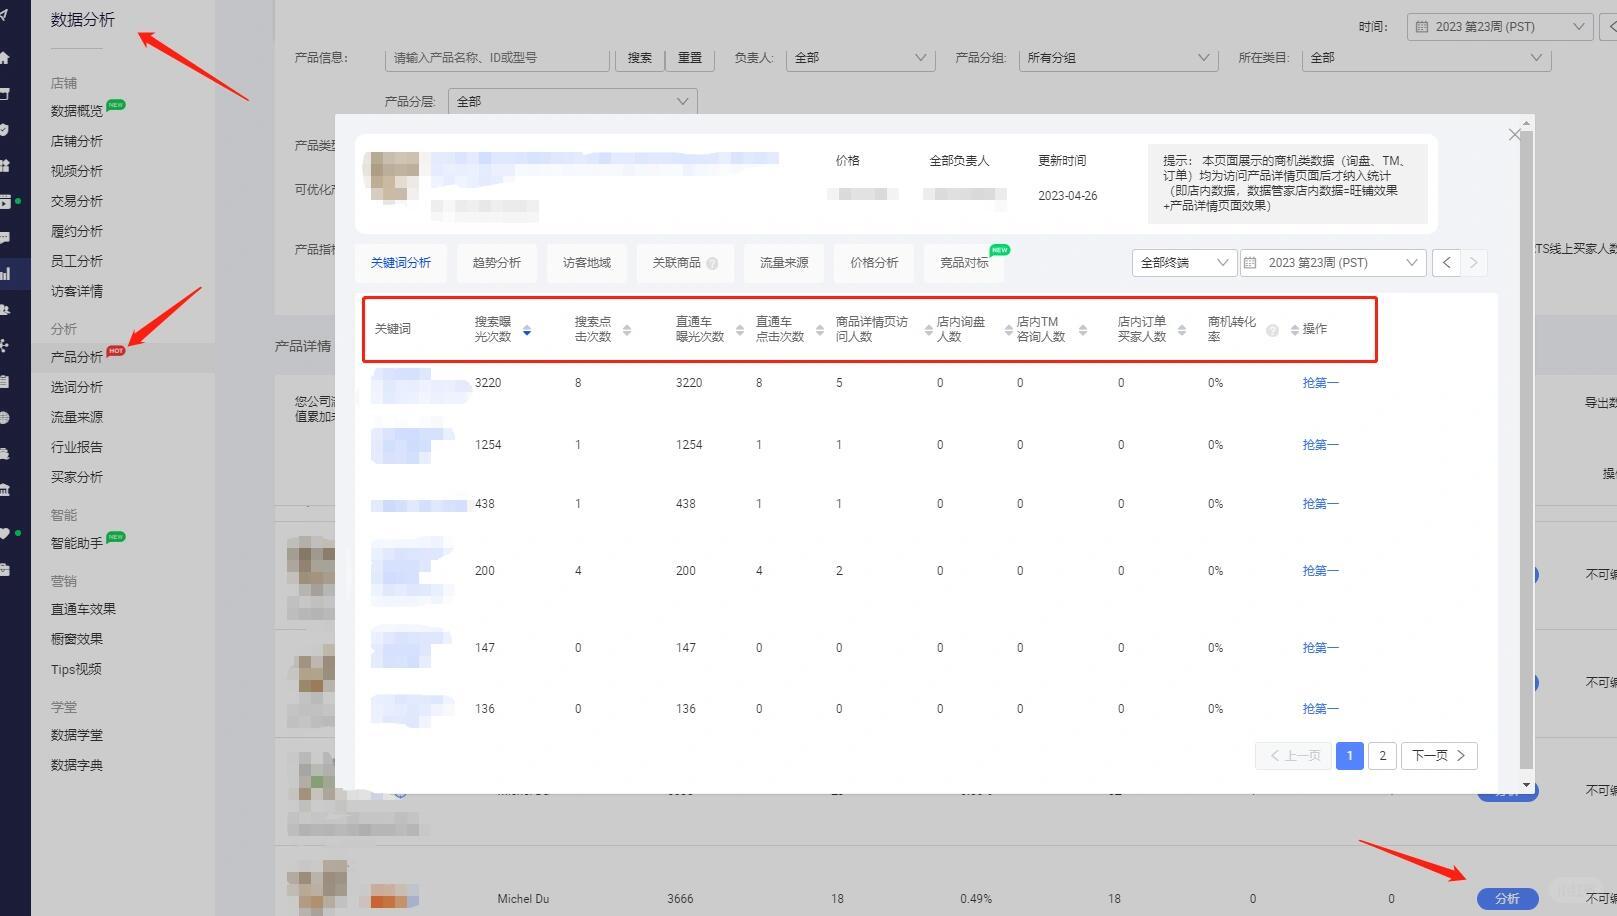
Task: Close the keyword analysis dialog
Action: 1514,134
